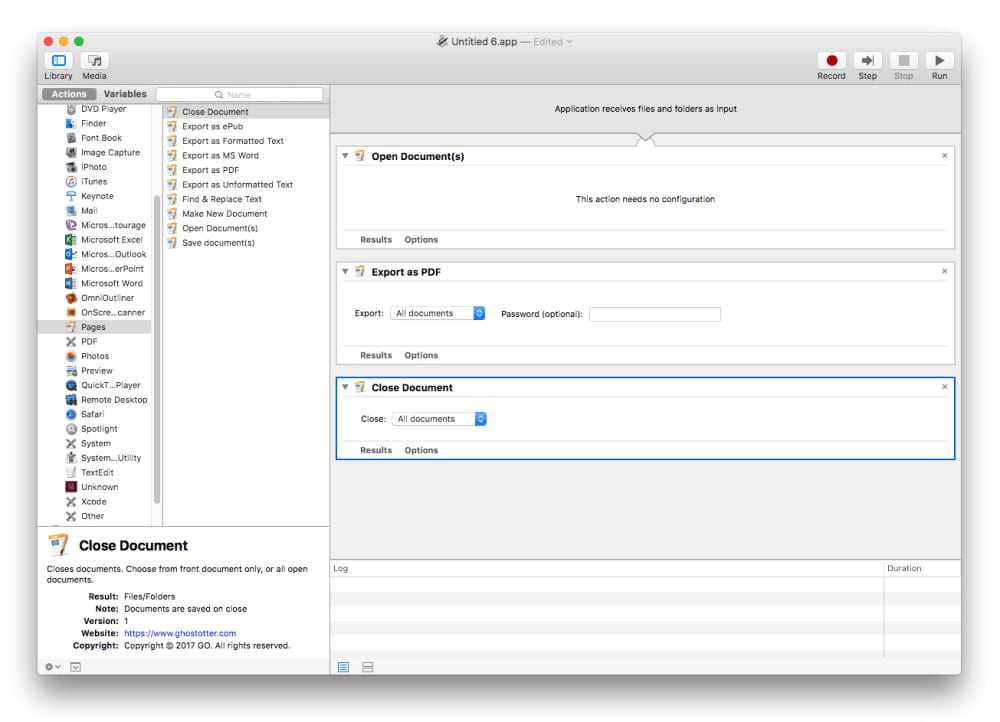Image resolution: width=1000 pixels, height=722 pixels.
Task: Show Options of Close Document action
Action: [421, 450]
